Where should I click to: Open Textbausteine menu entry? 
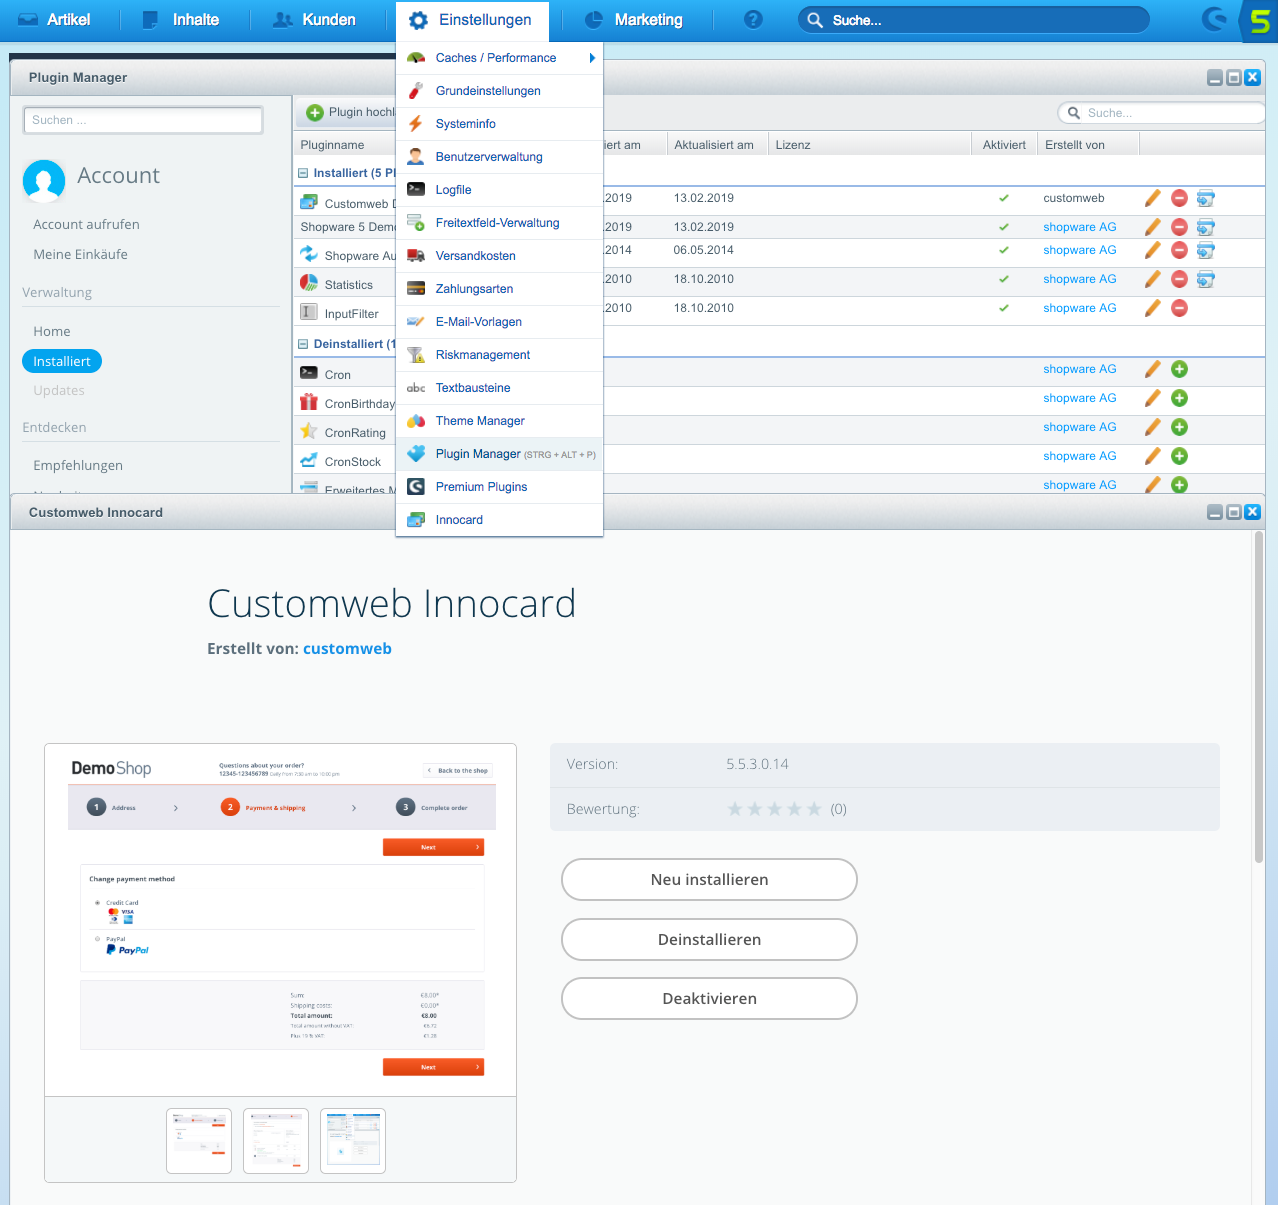click(499, 388)
